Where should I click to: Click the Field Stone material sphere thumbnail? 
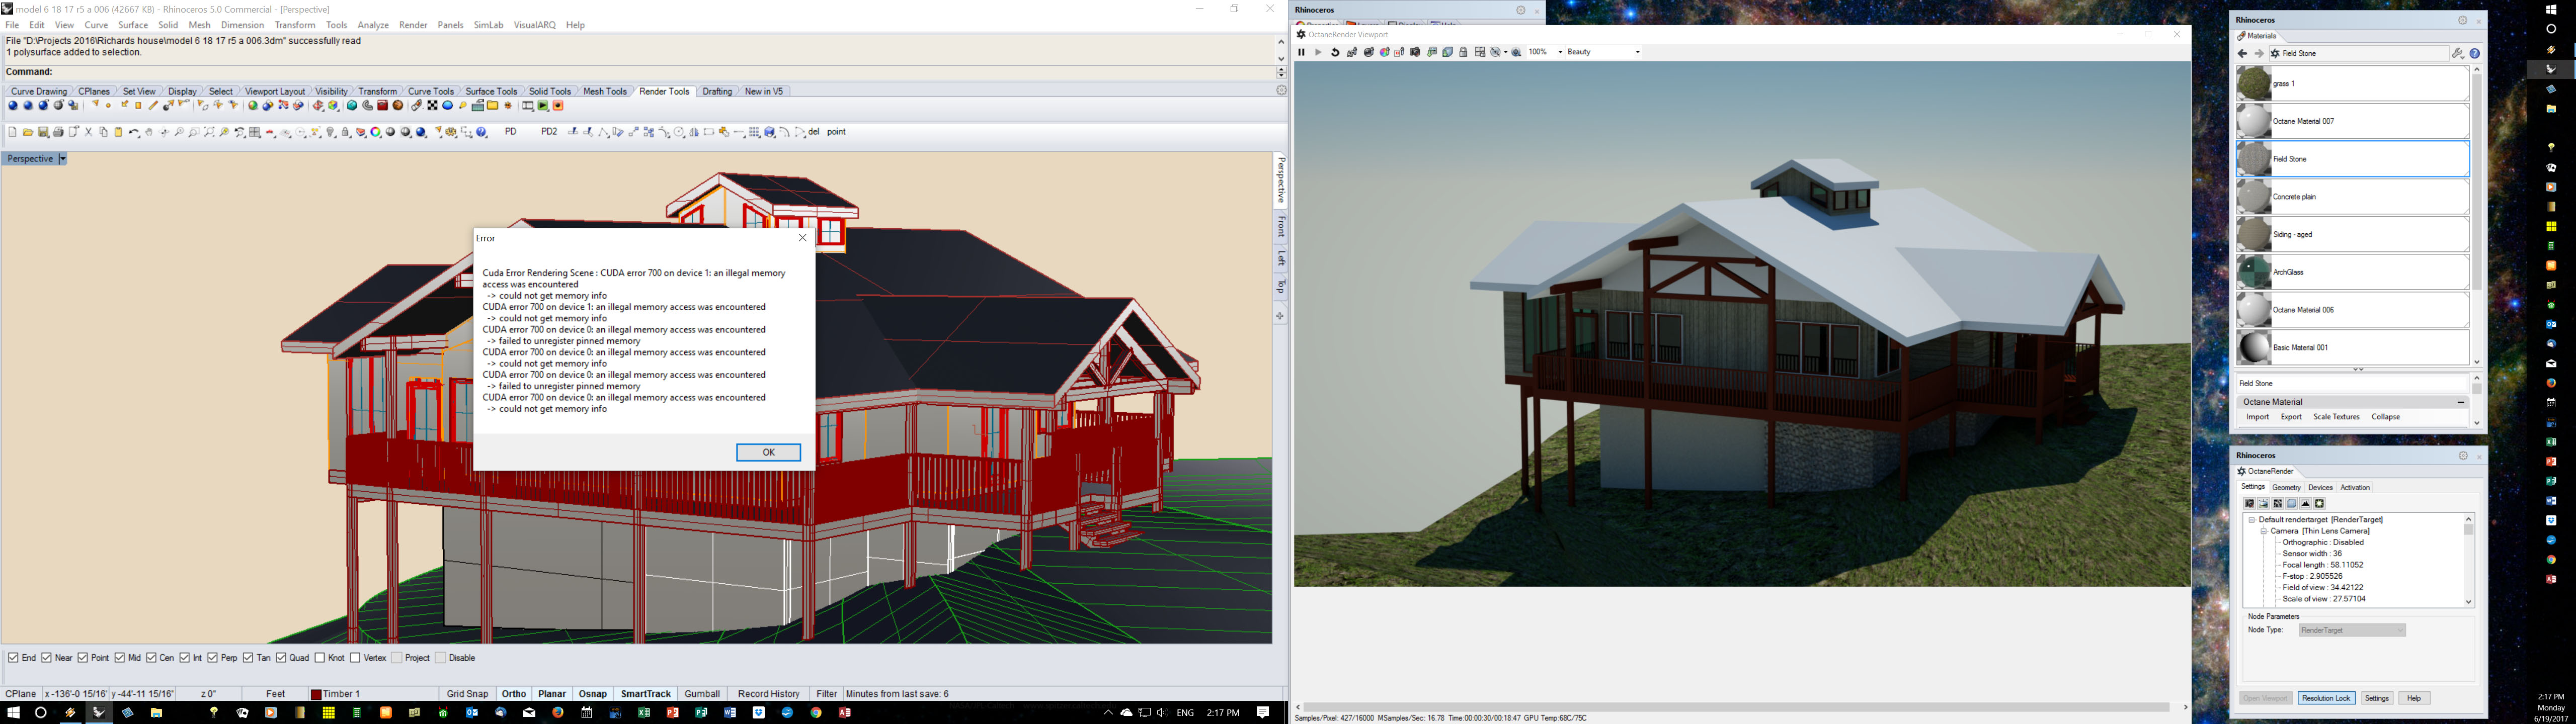2254,159
